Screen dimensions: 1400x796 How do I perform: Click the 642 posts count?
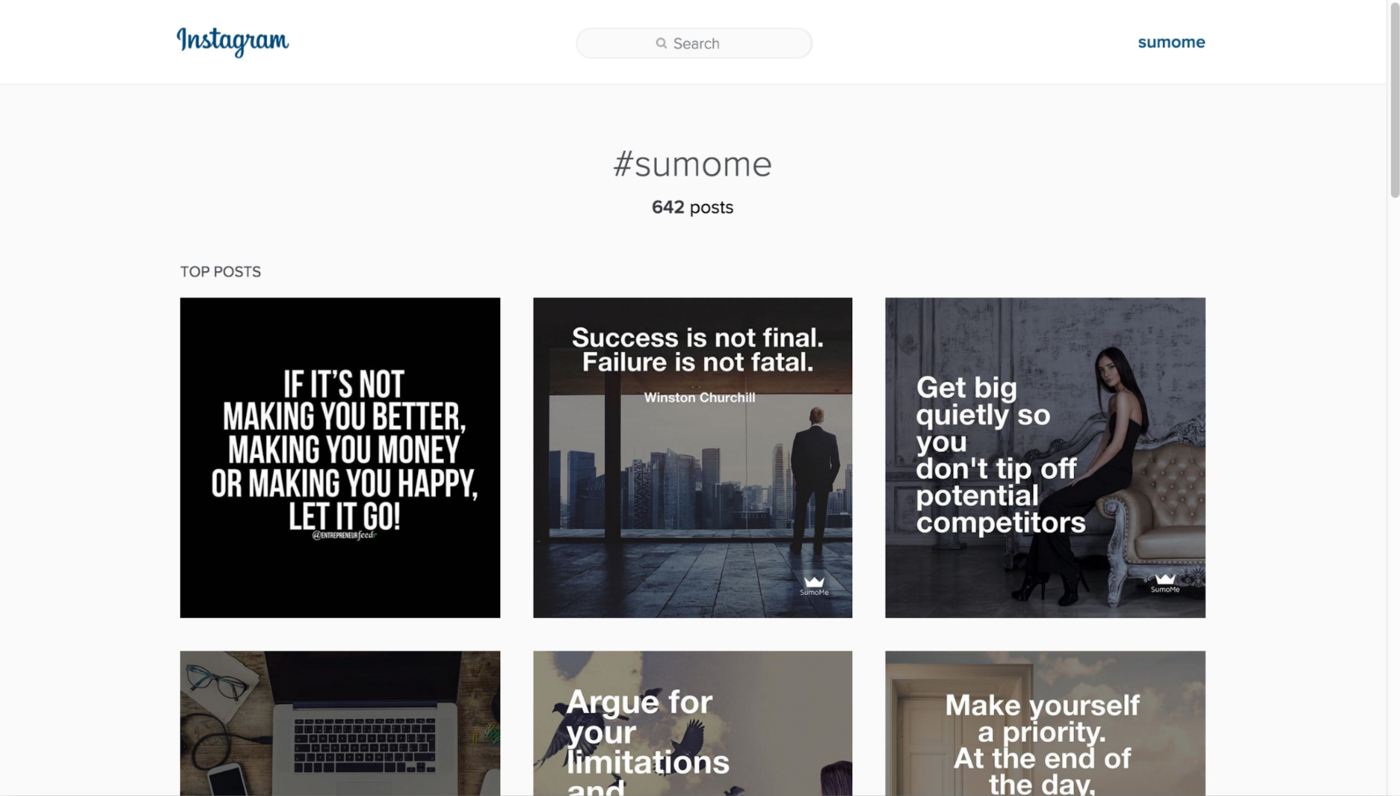coord(692,207)
